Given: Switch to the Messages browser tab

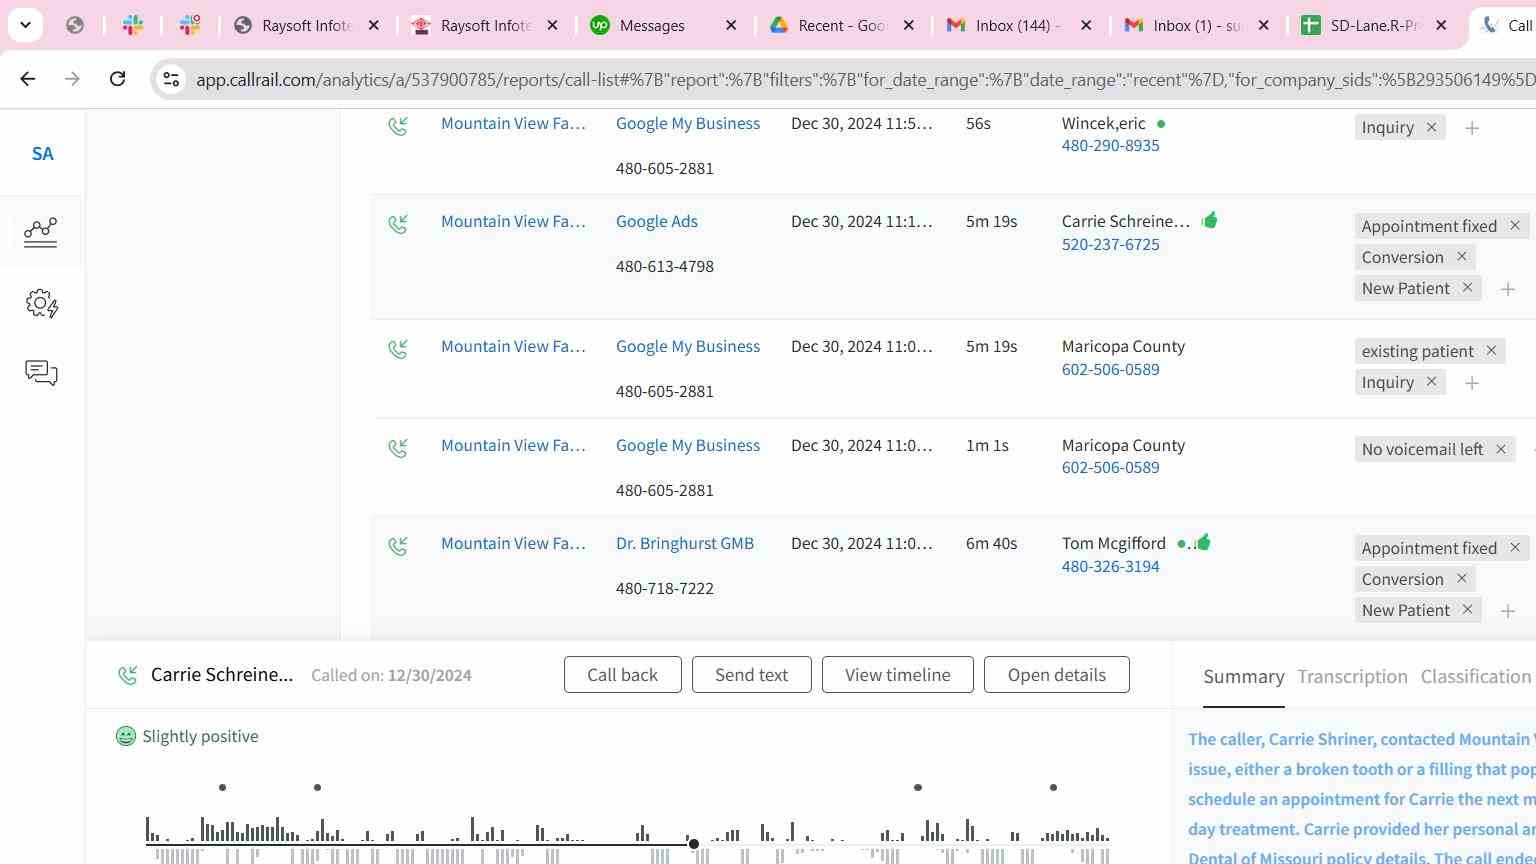Looking at the screenshot, I should (x=651, y=26).
